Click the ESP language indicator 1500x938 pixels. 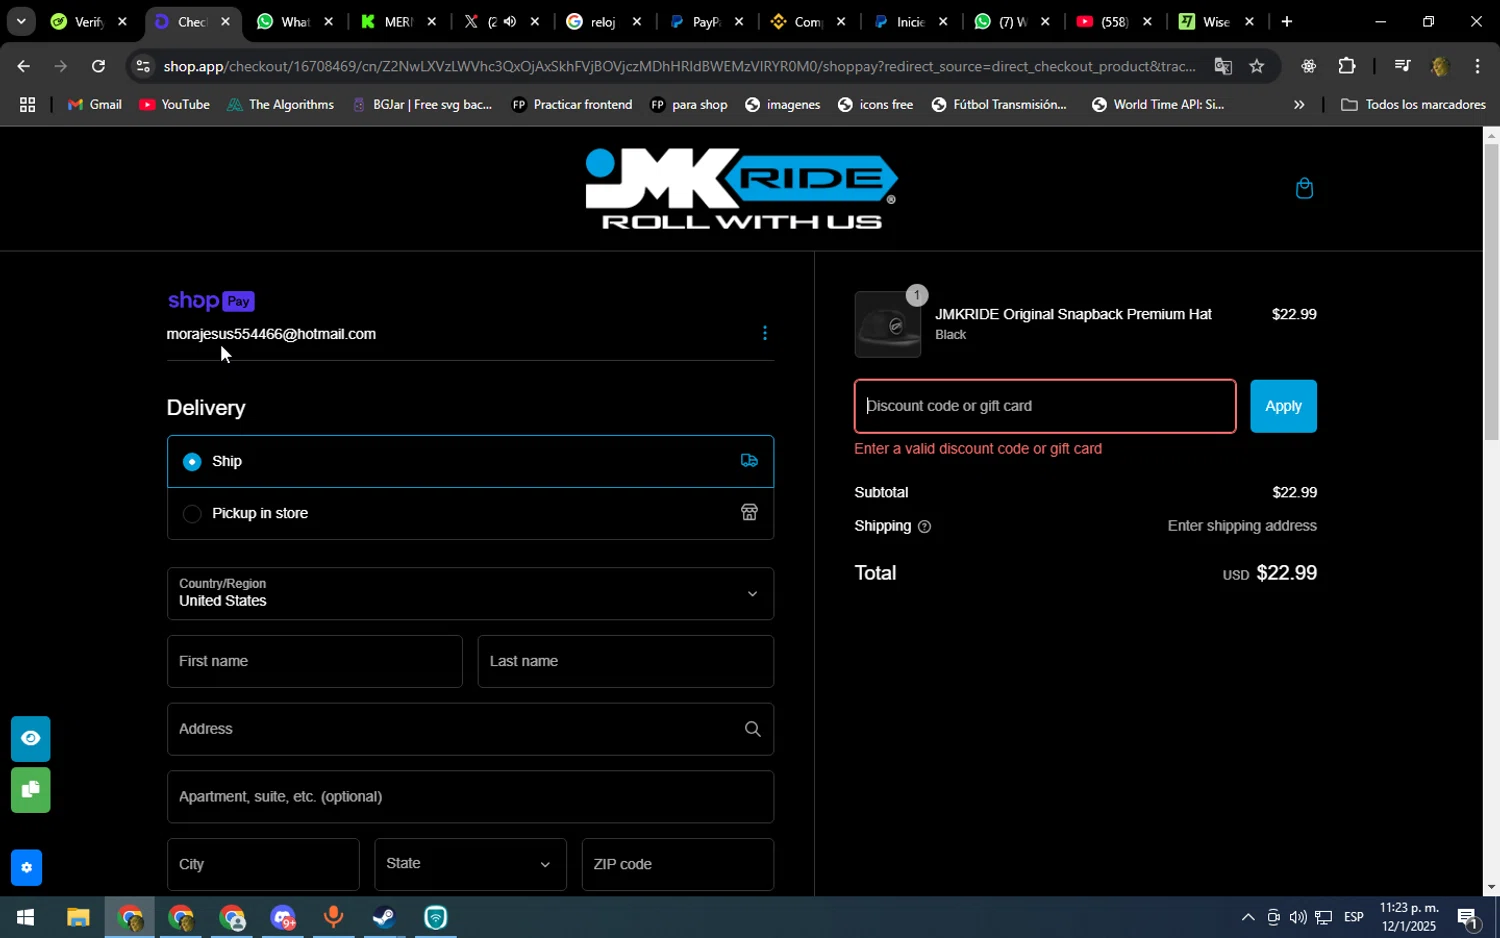coord(1354,918)
